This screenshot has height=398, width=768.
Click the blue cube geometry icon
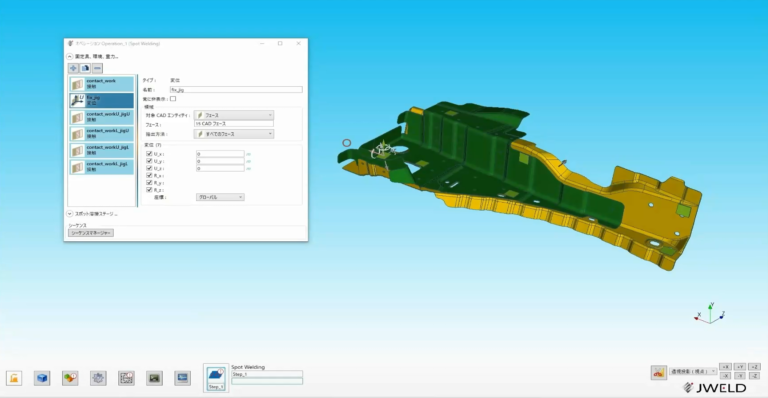(42, 378)
